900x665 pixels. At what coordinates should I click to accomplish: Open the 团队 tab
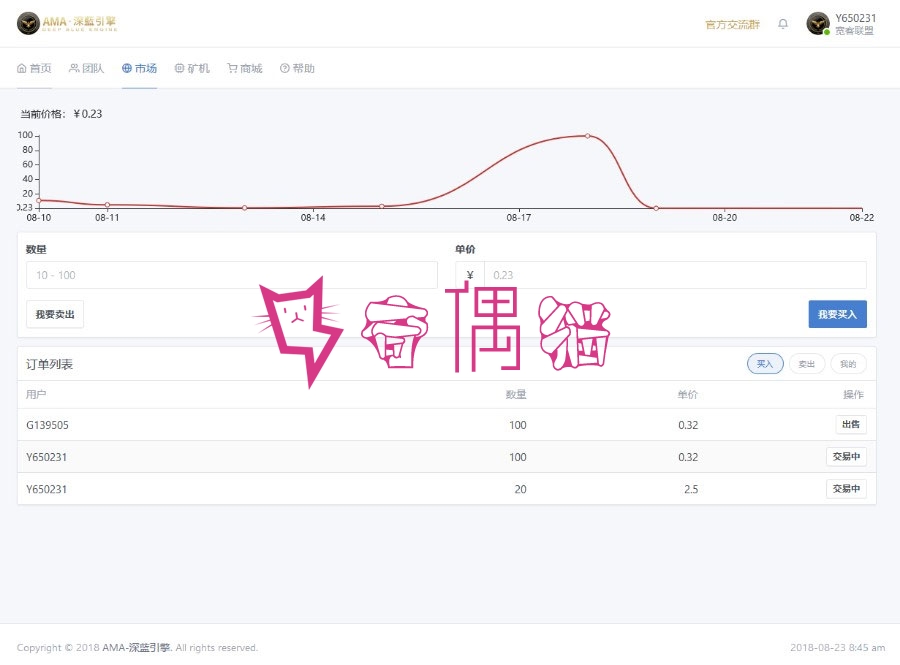(x=87, y=68)
